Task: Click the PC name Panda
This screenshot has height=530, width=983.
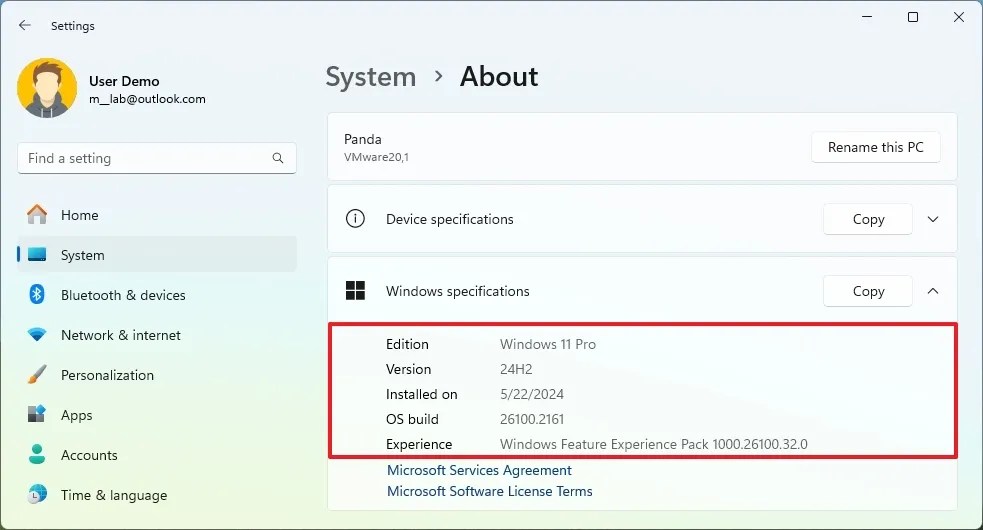Action: click(362, 139)
